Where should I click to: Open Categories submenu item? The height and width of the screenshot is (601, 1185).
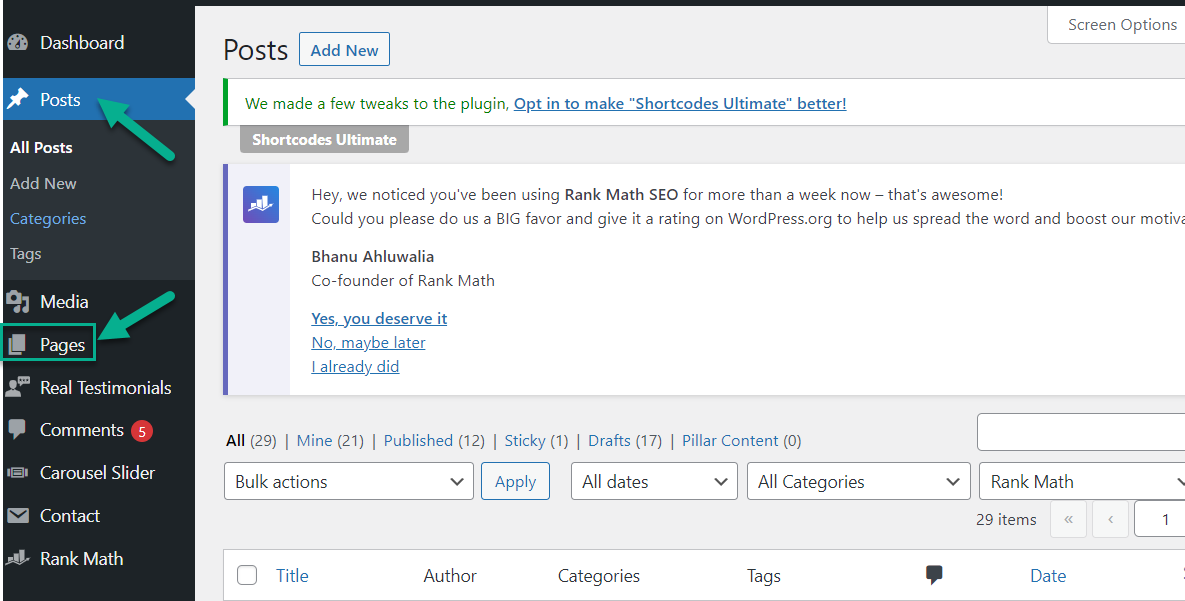[48, 218]
